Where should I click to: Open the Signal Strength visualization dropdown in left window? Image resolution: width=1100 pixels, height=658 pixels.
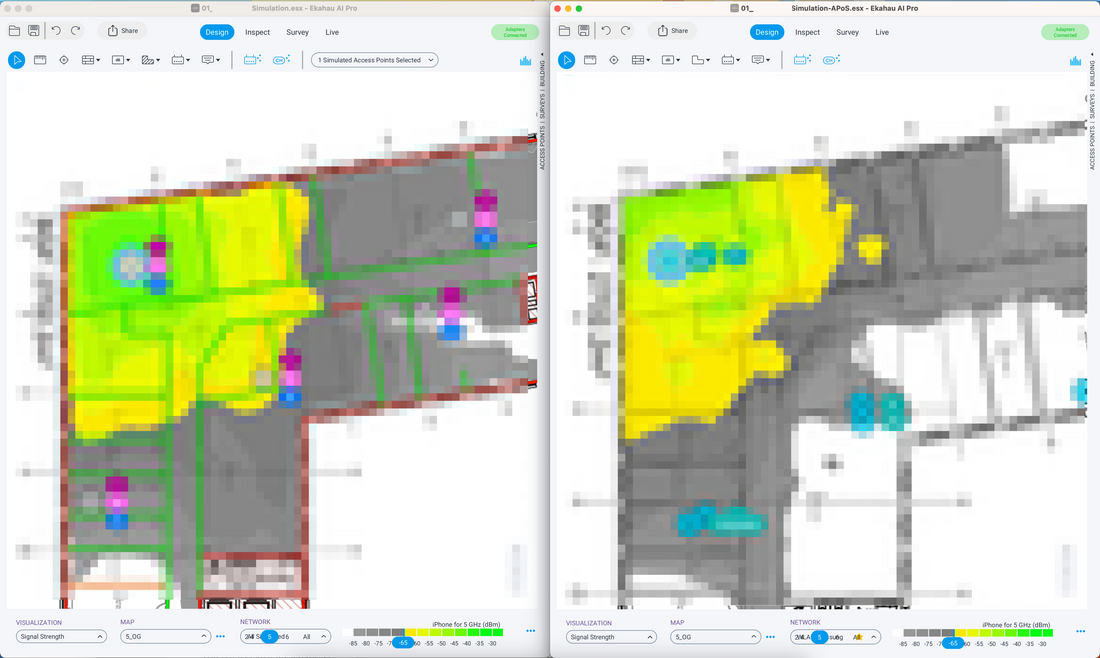pos(61,637)
